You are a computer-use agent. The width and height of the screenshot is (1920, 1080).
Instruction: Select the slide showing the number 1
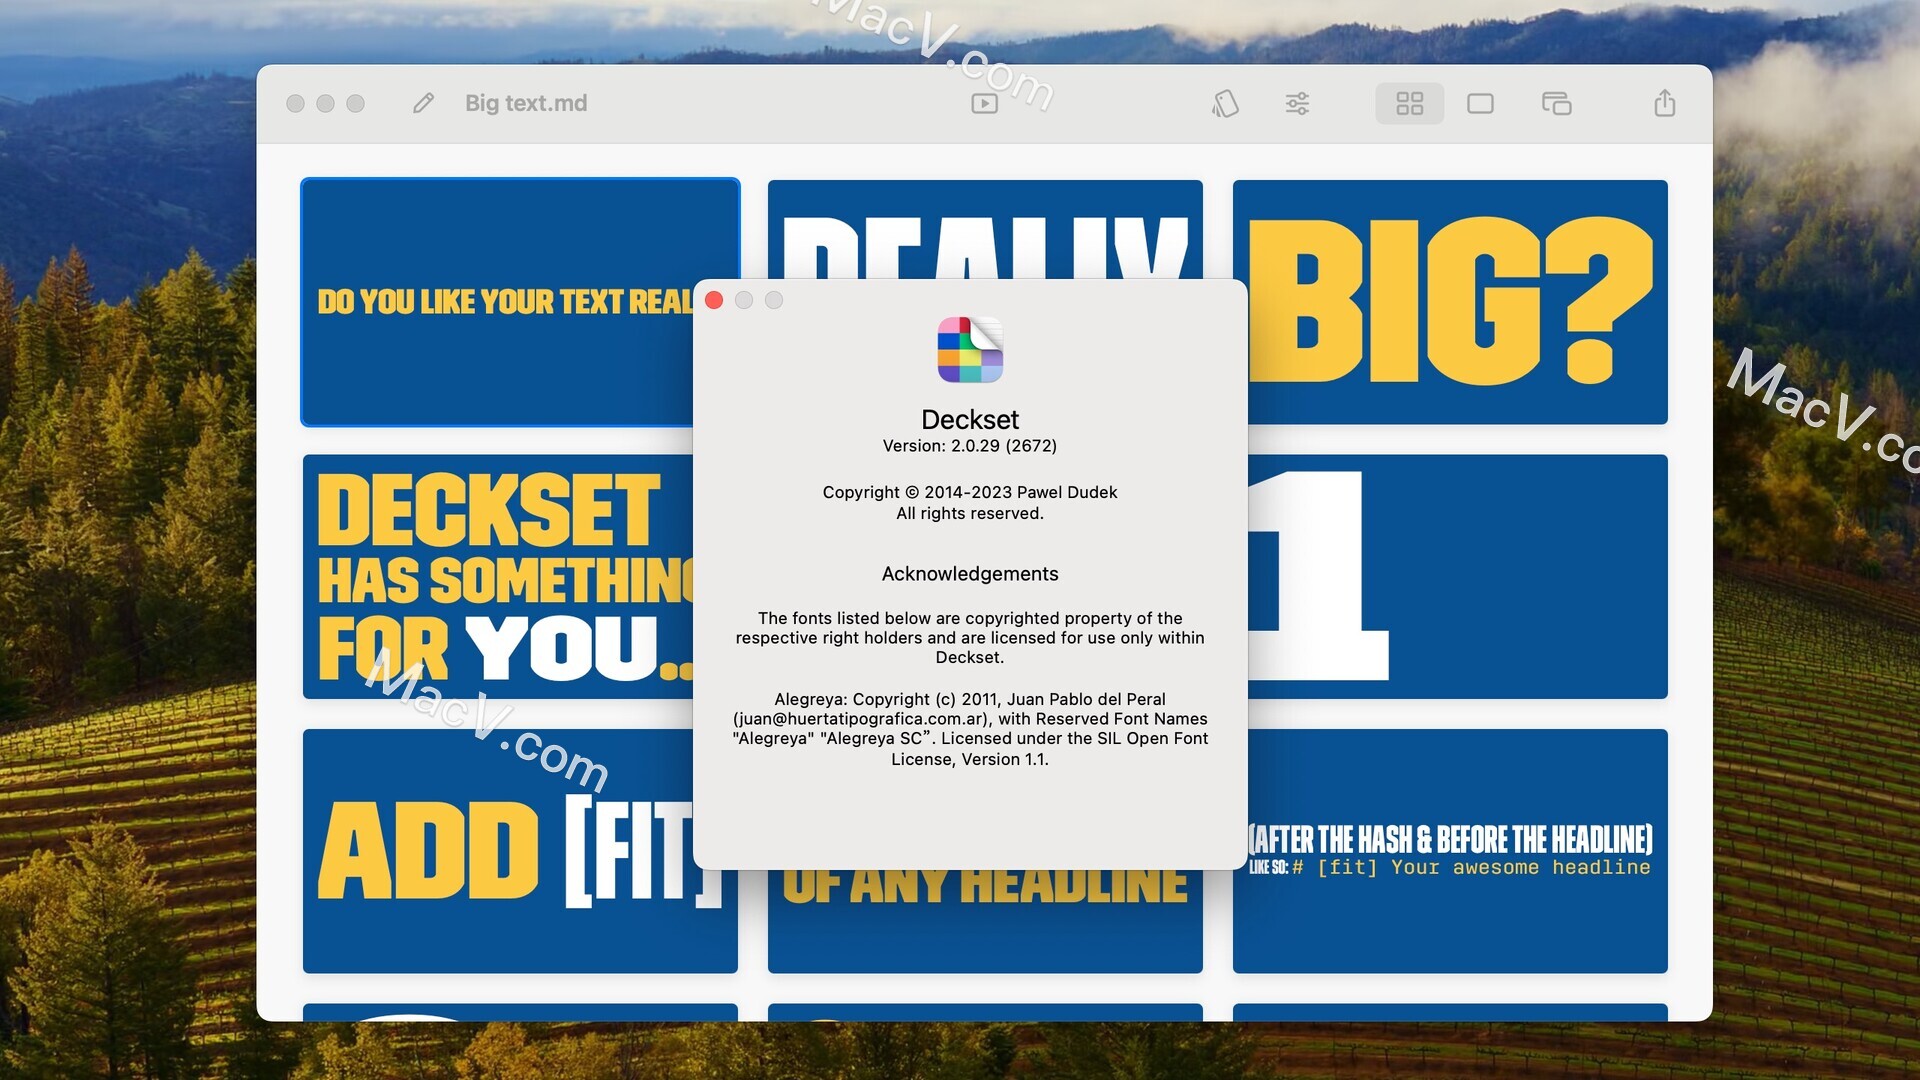tap(1449, 578)
